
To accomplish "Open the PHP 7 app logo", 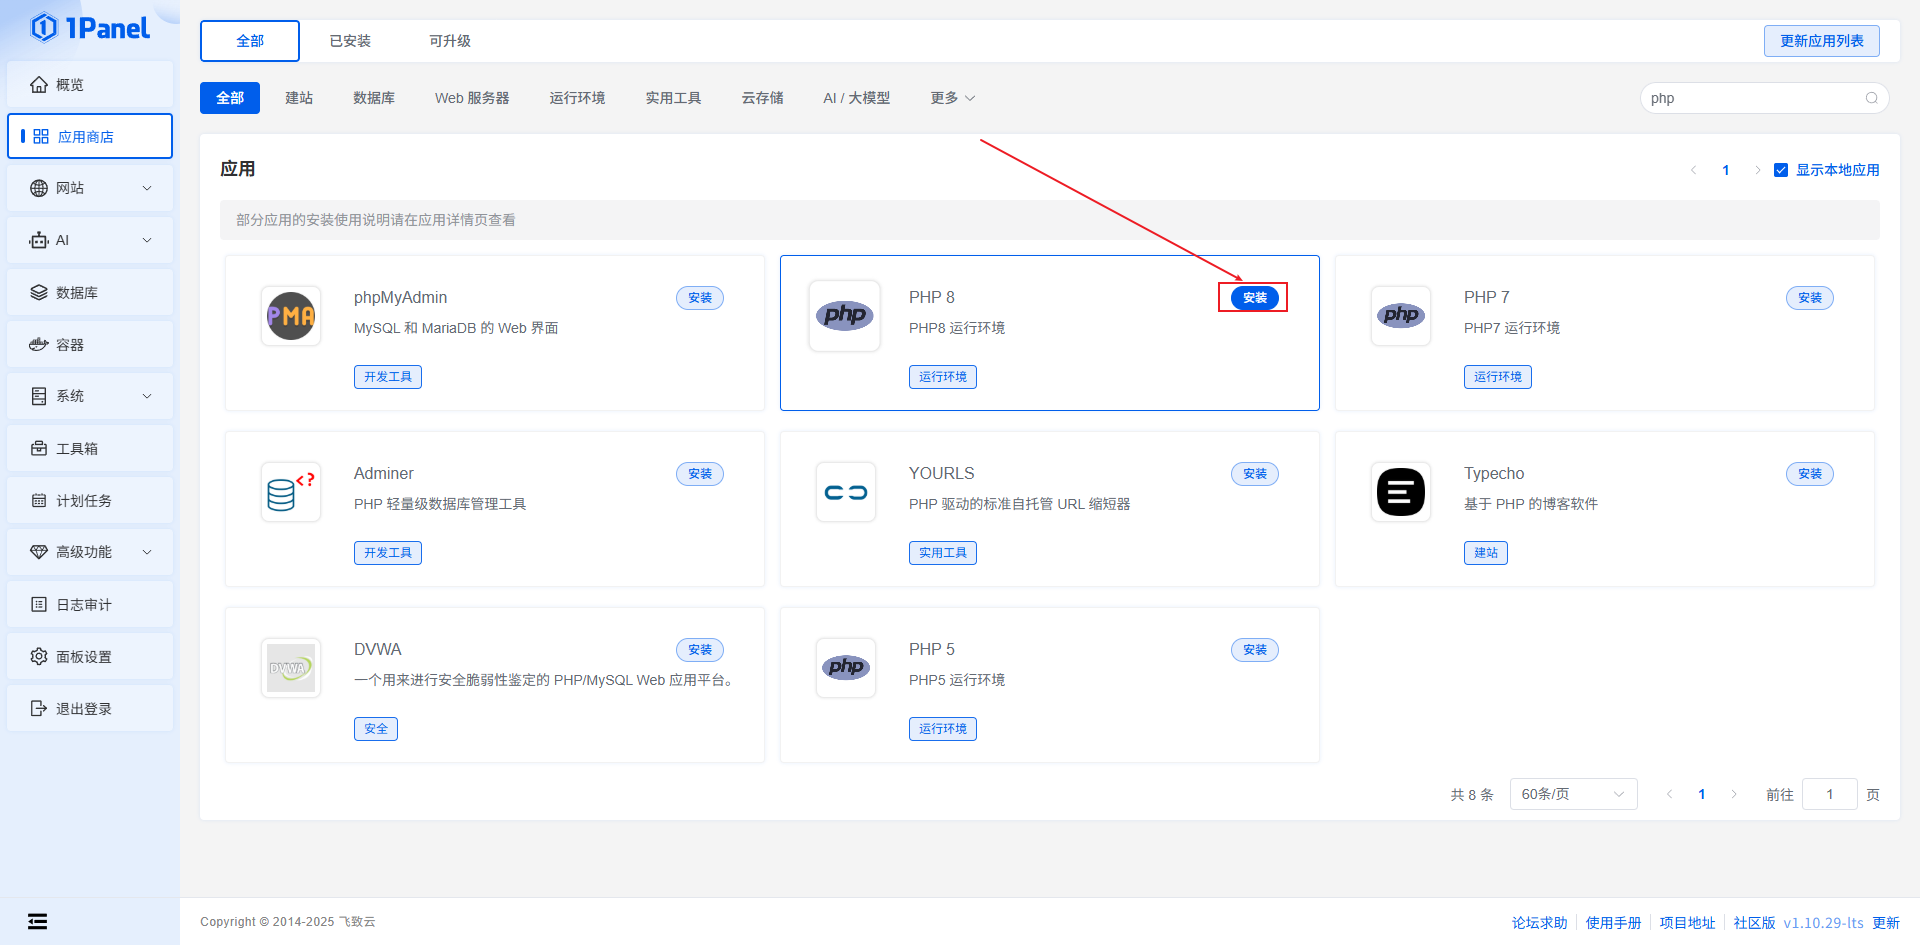I will [x=1401, y=316].
